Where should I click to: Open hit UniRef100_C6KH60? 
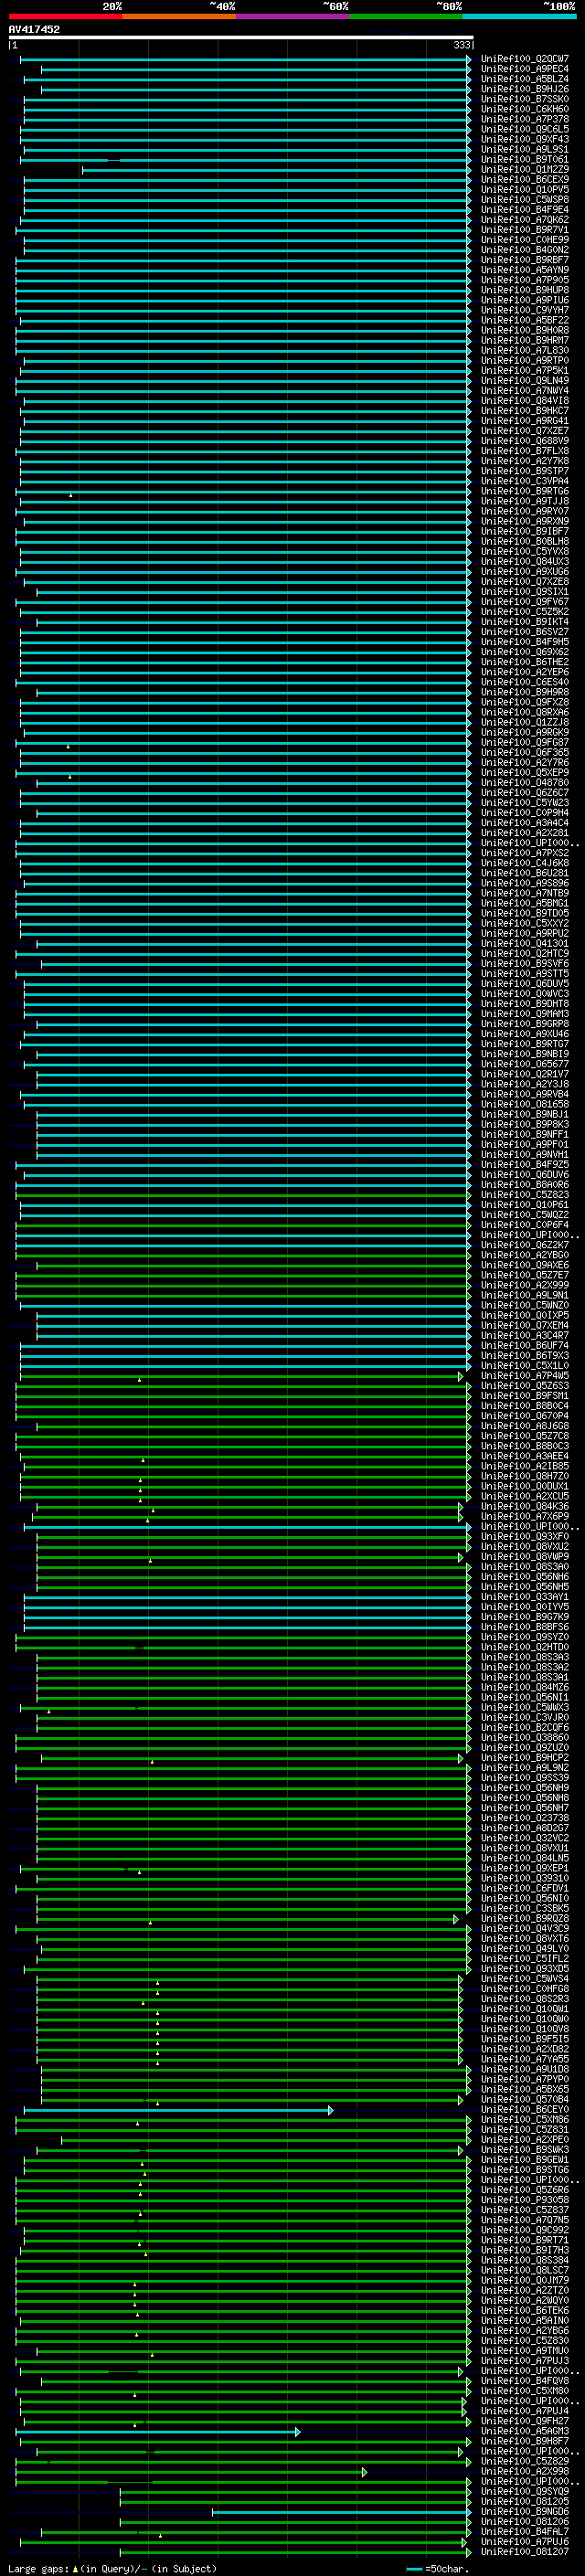[x=525, y=109]
